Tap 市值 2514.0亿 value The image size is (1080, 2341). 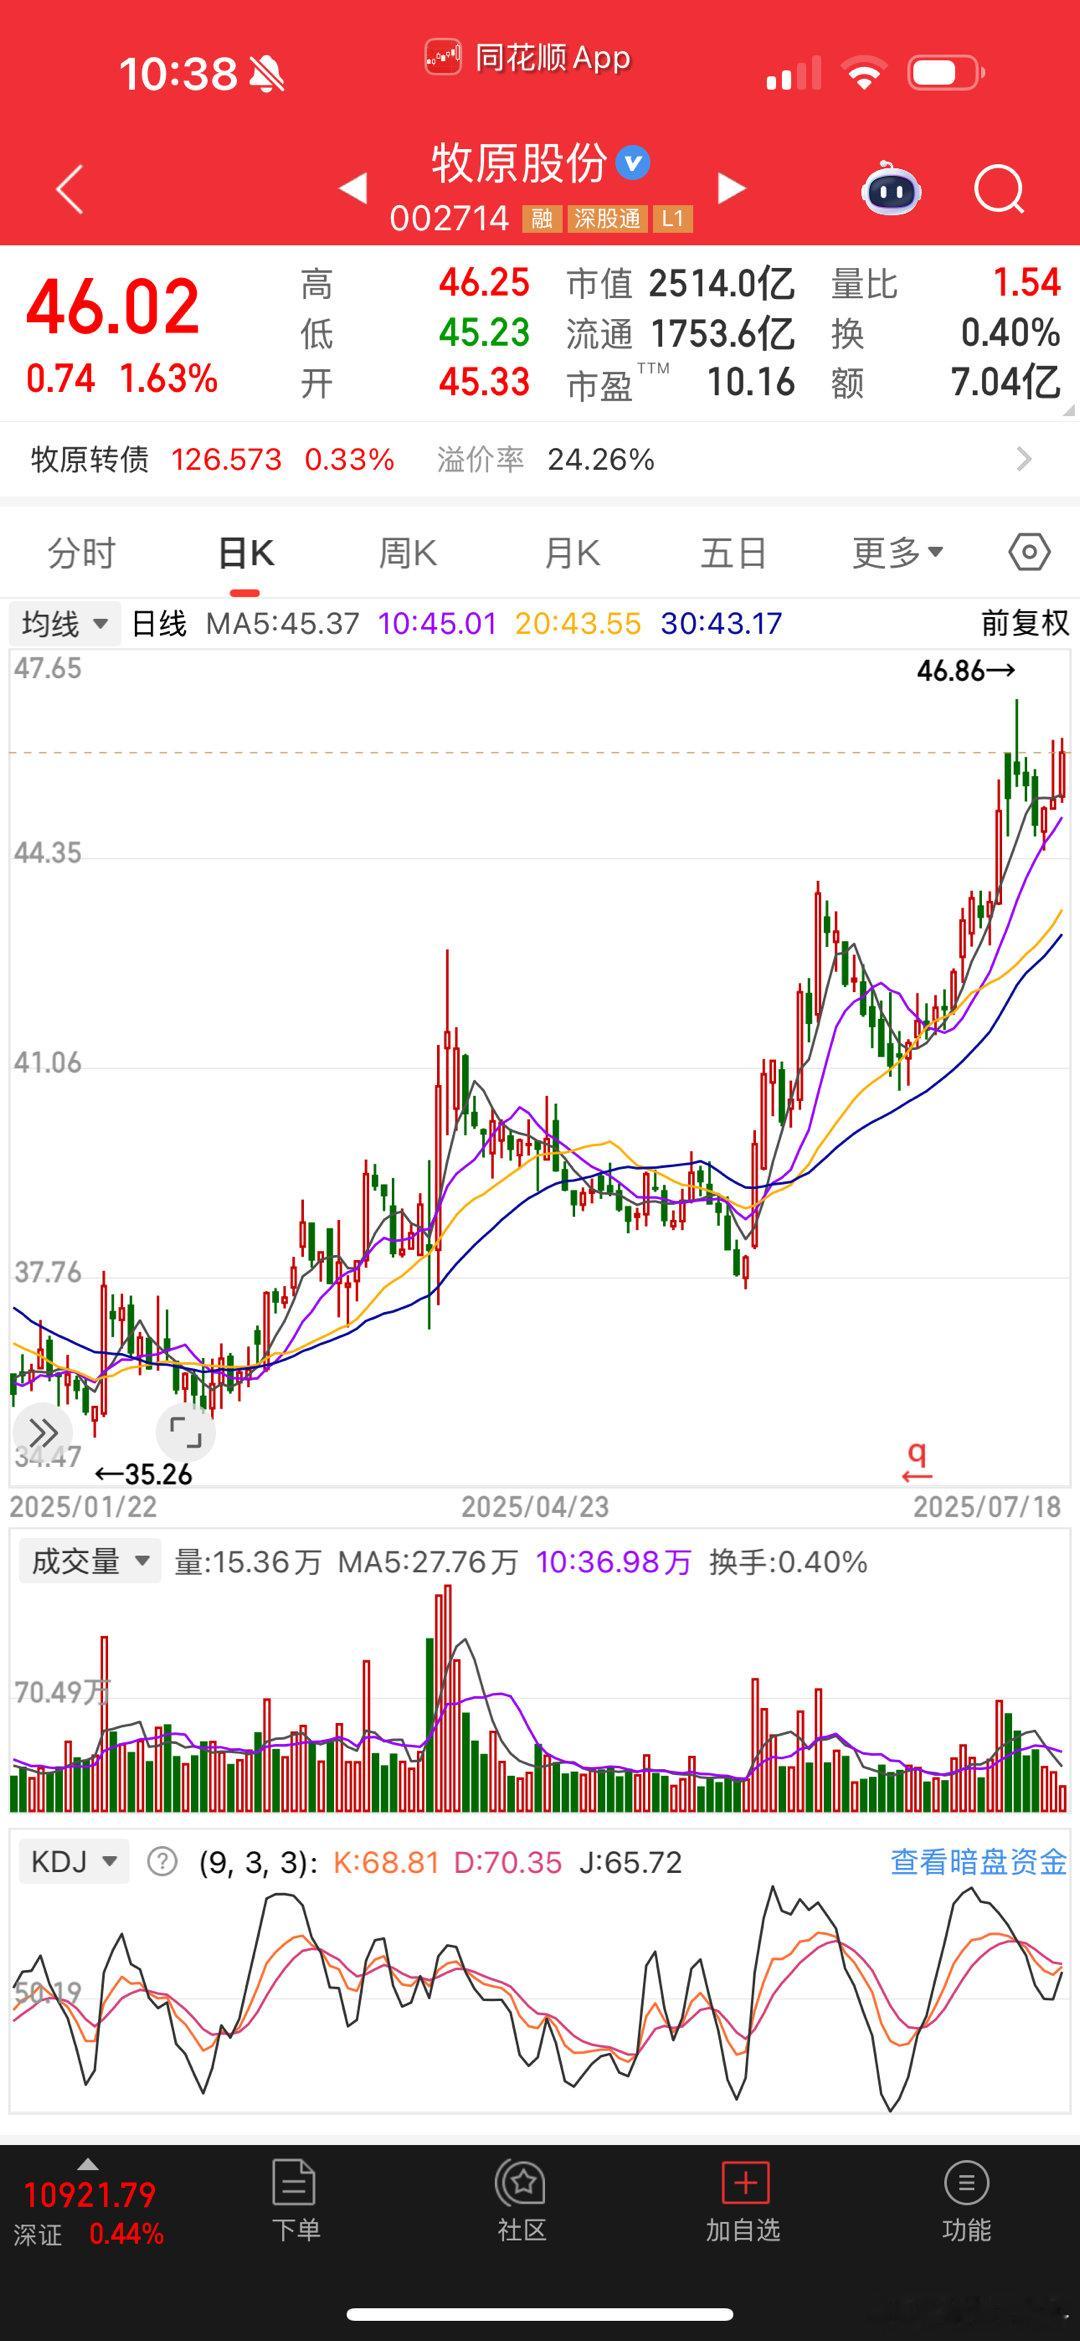click(x=721, y=284)
